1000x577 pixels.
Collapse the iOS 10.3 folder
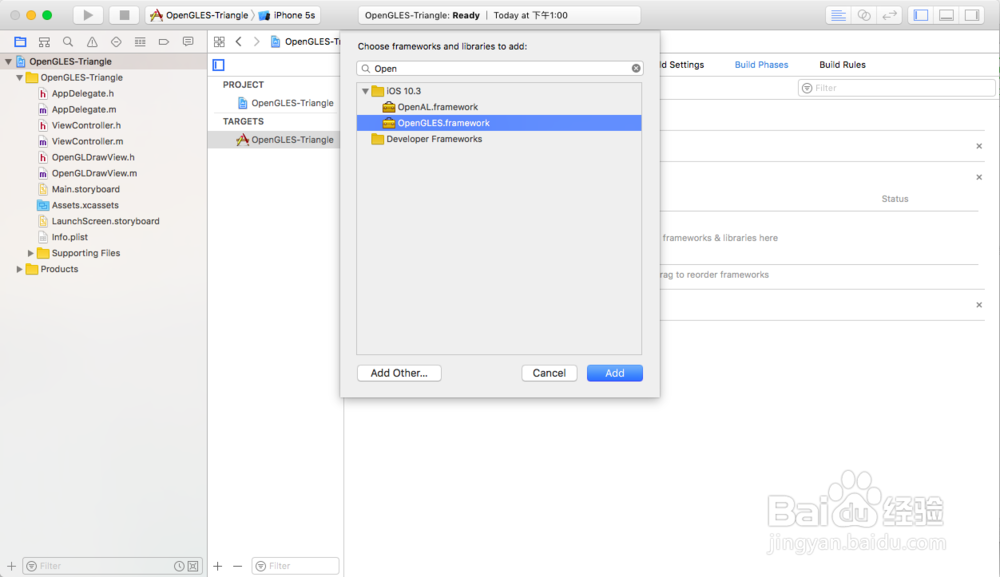[365, 91]
